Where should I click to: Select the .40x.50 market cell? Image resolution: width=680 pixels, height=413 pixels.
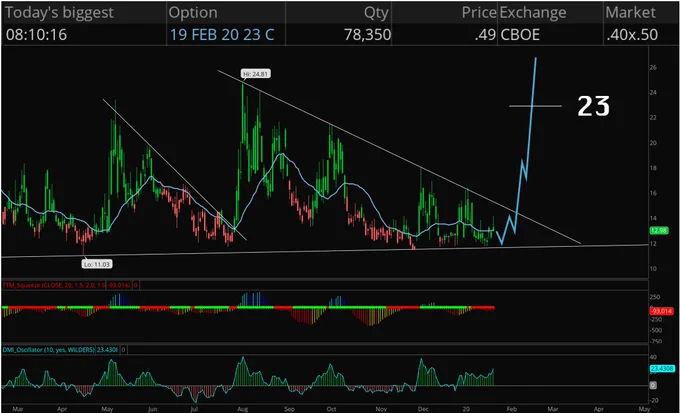[631, 35]
